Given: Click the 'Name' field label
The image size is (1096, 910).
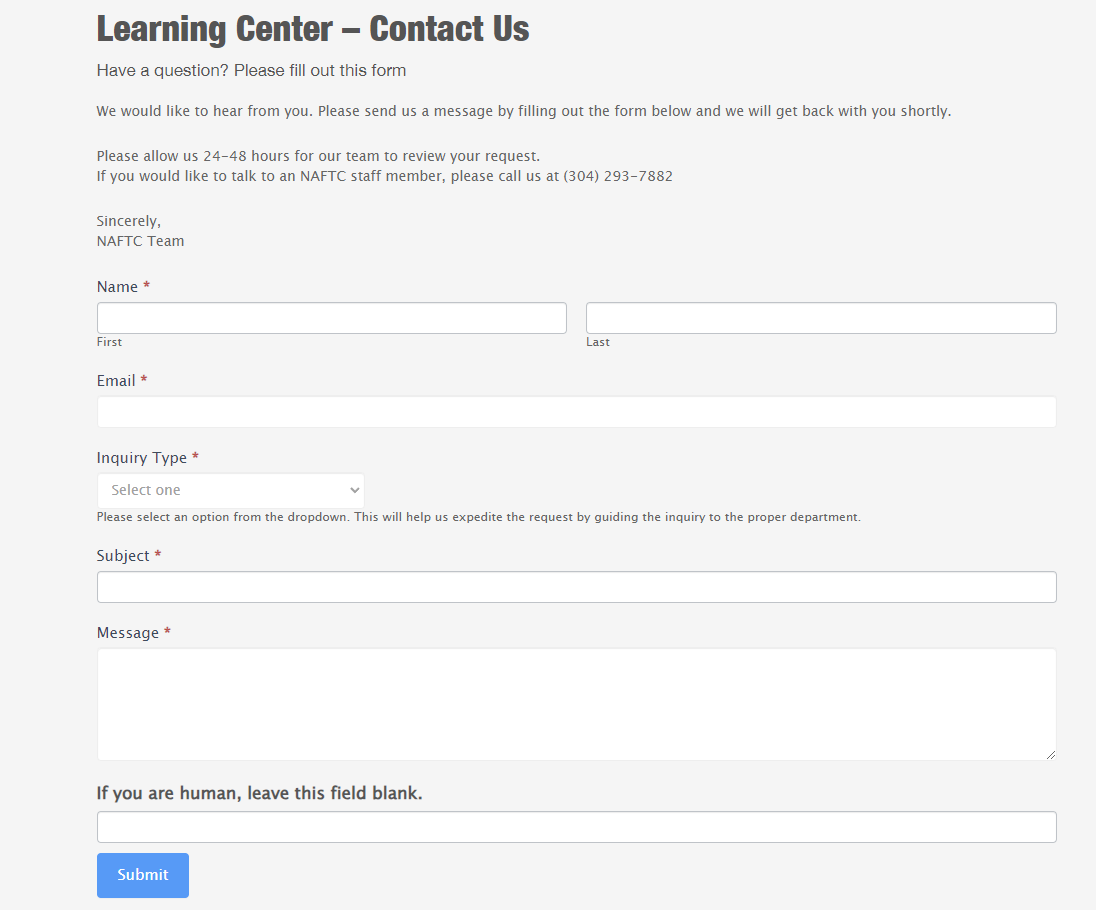Looking at the screenshot, I should [x=117, y=287].
